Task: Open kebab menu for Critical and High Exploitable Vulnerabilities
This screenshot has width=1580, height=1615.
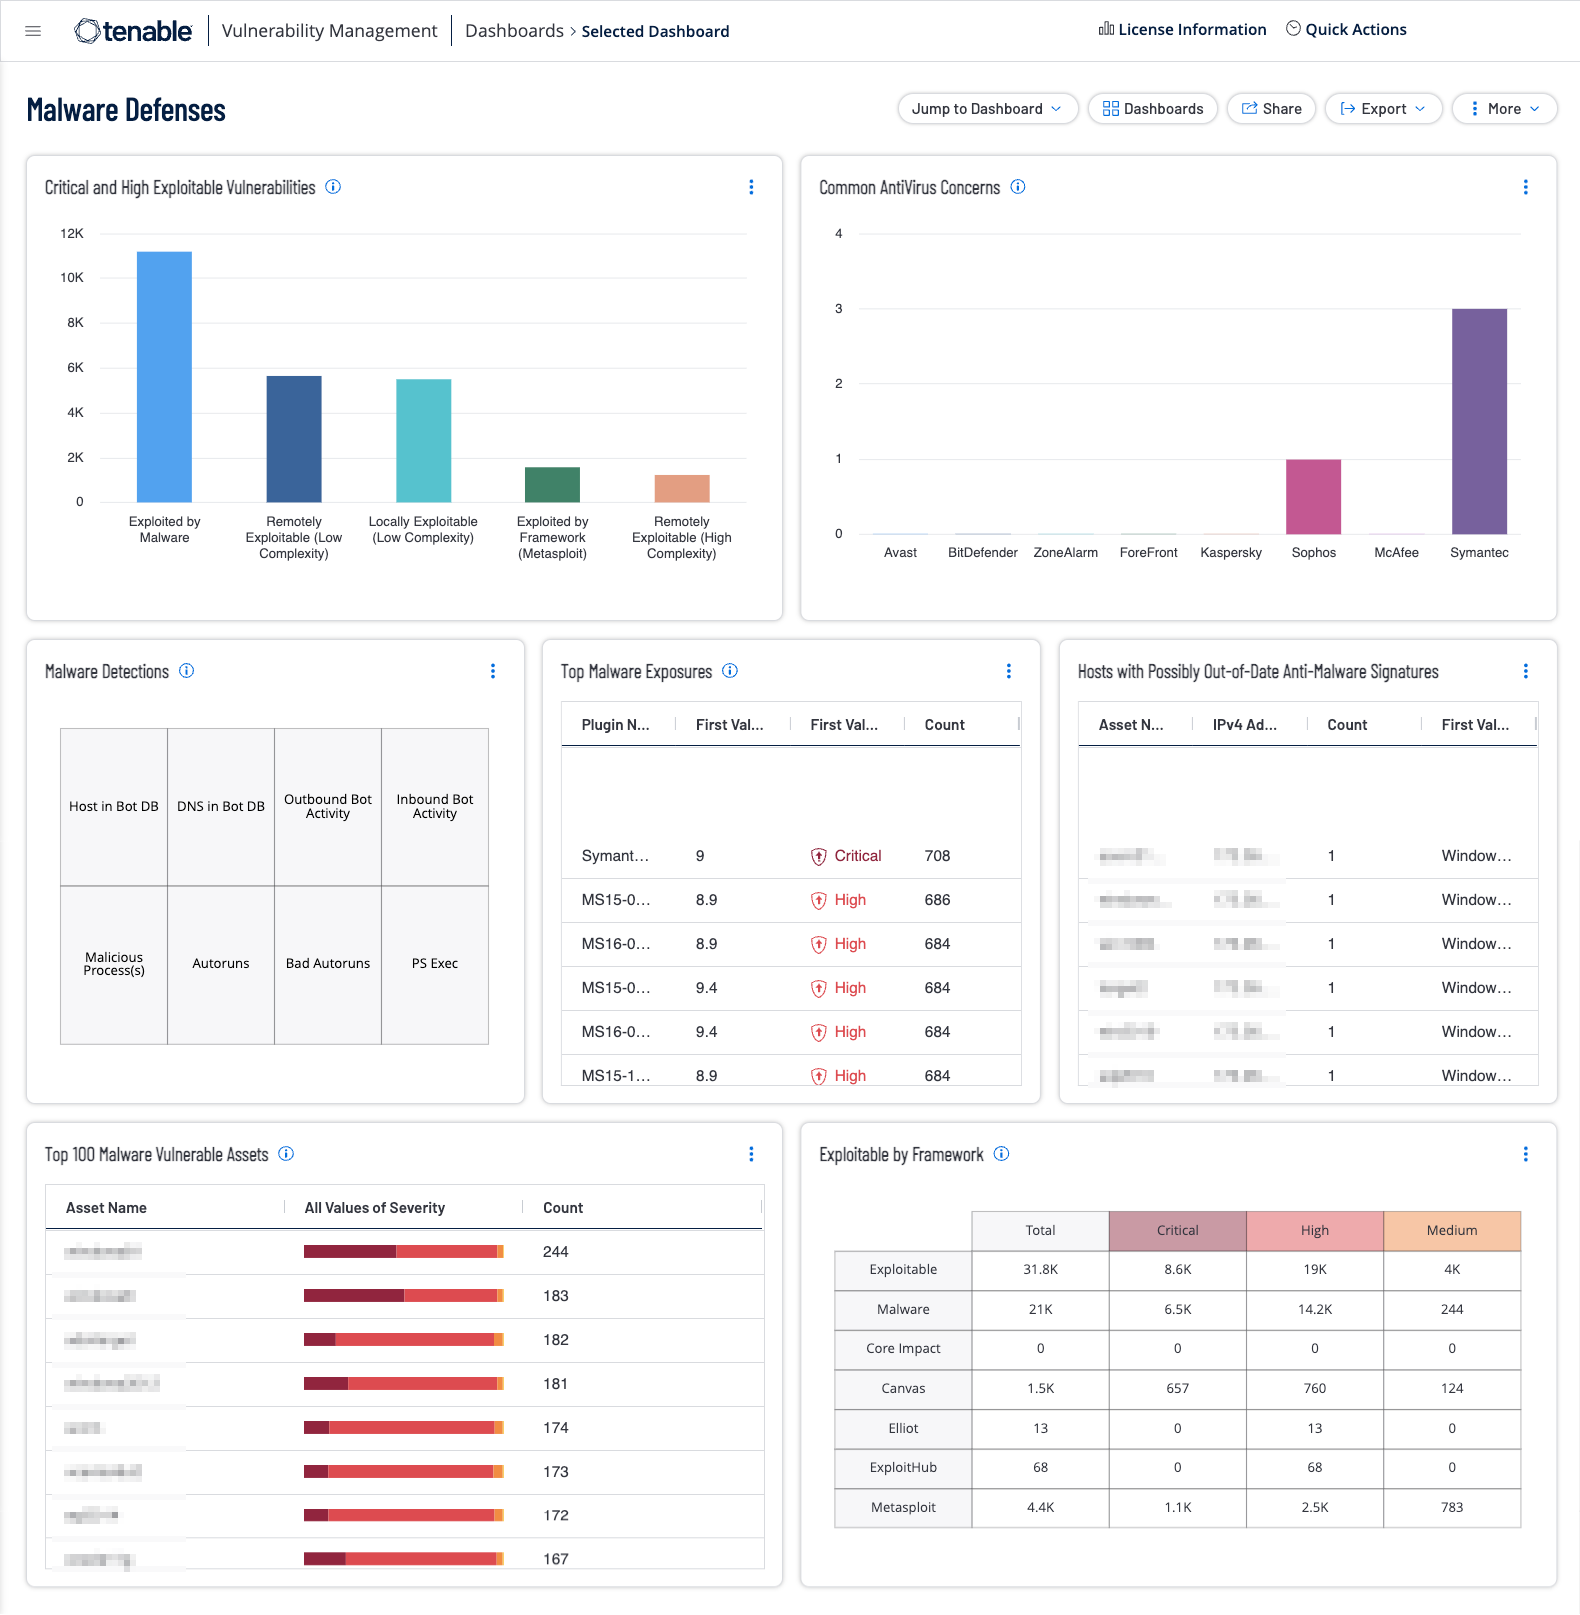Action: point(751,187)
